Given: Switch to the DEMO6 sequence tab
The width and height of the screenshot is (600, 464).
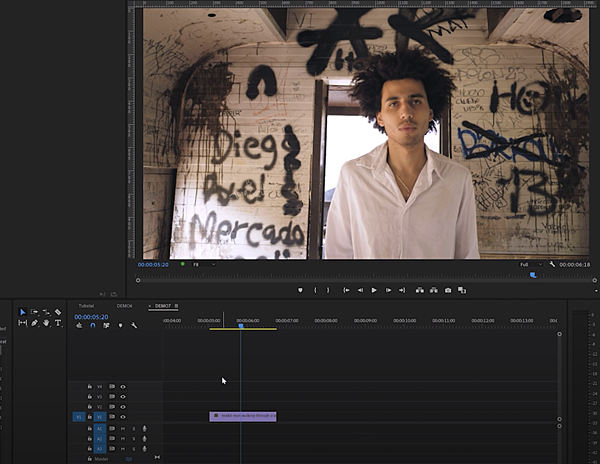Looking at the screenshot, I should [x=125, y=306].
